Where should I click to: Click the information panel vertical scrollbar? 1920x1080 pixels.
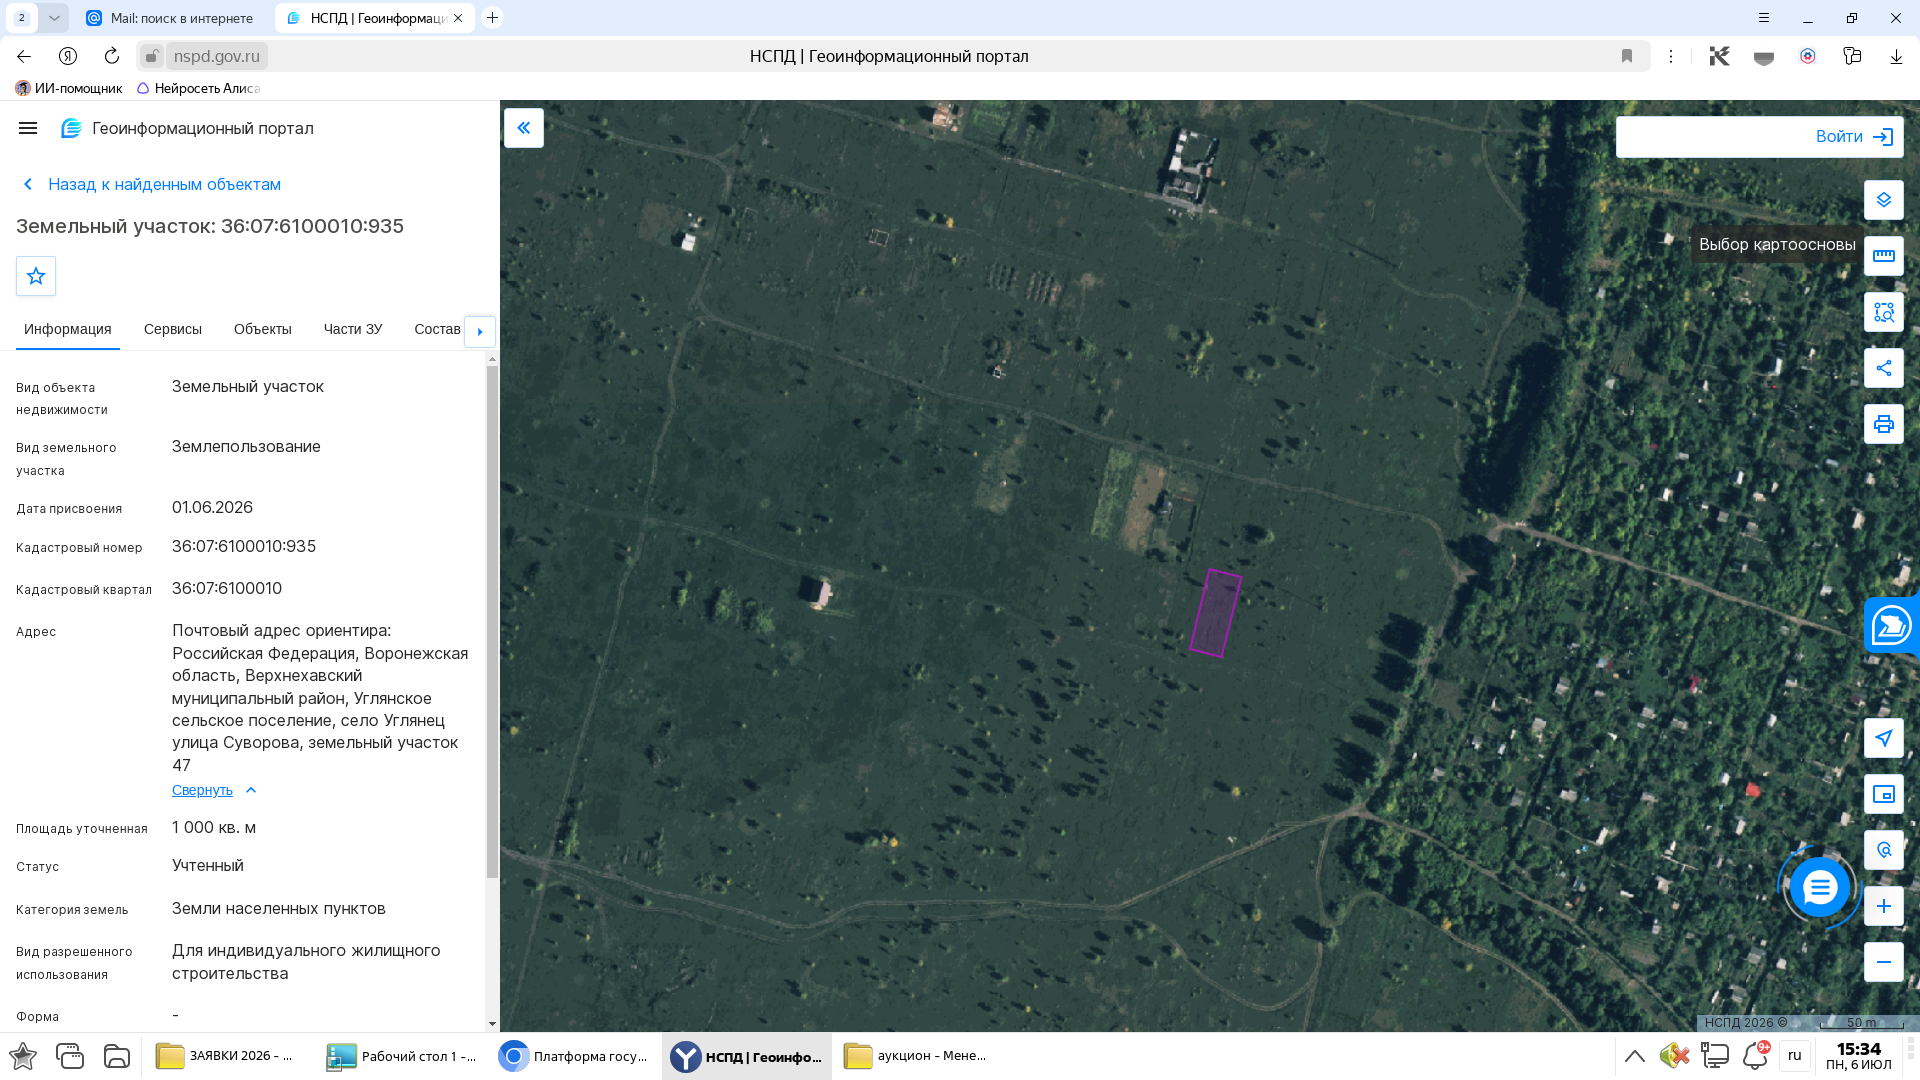492,620
